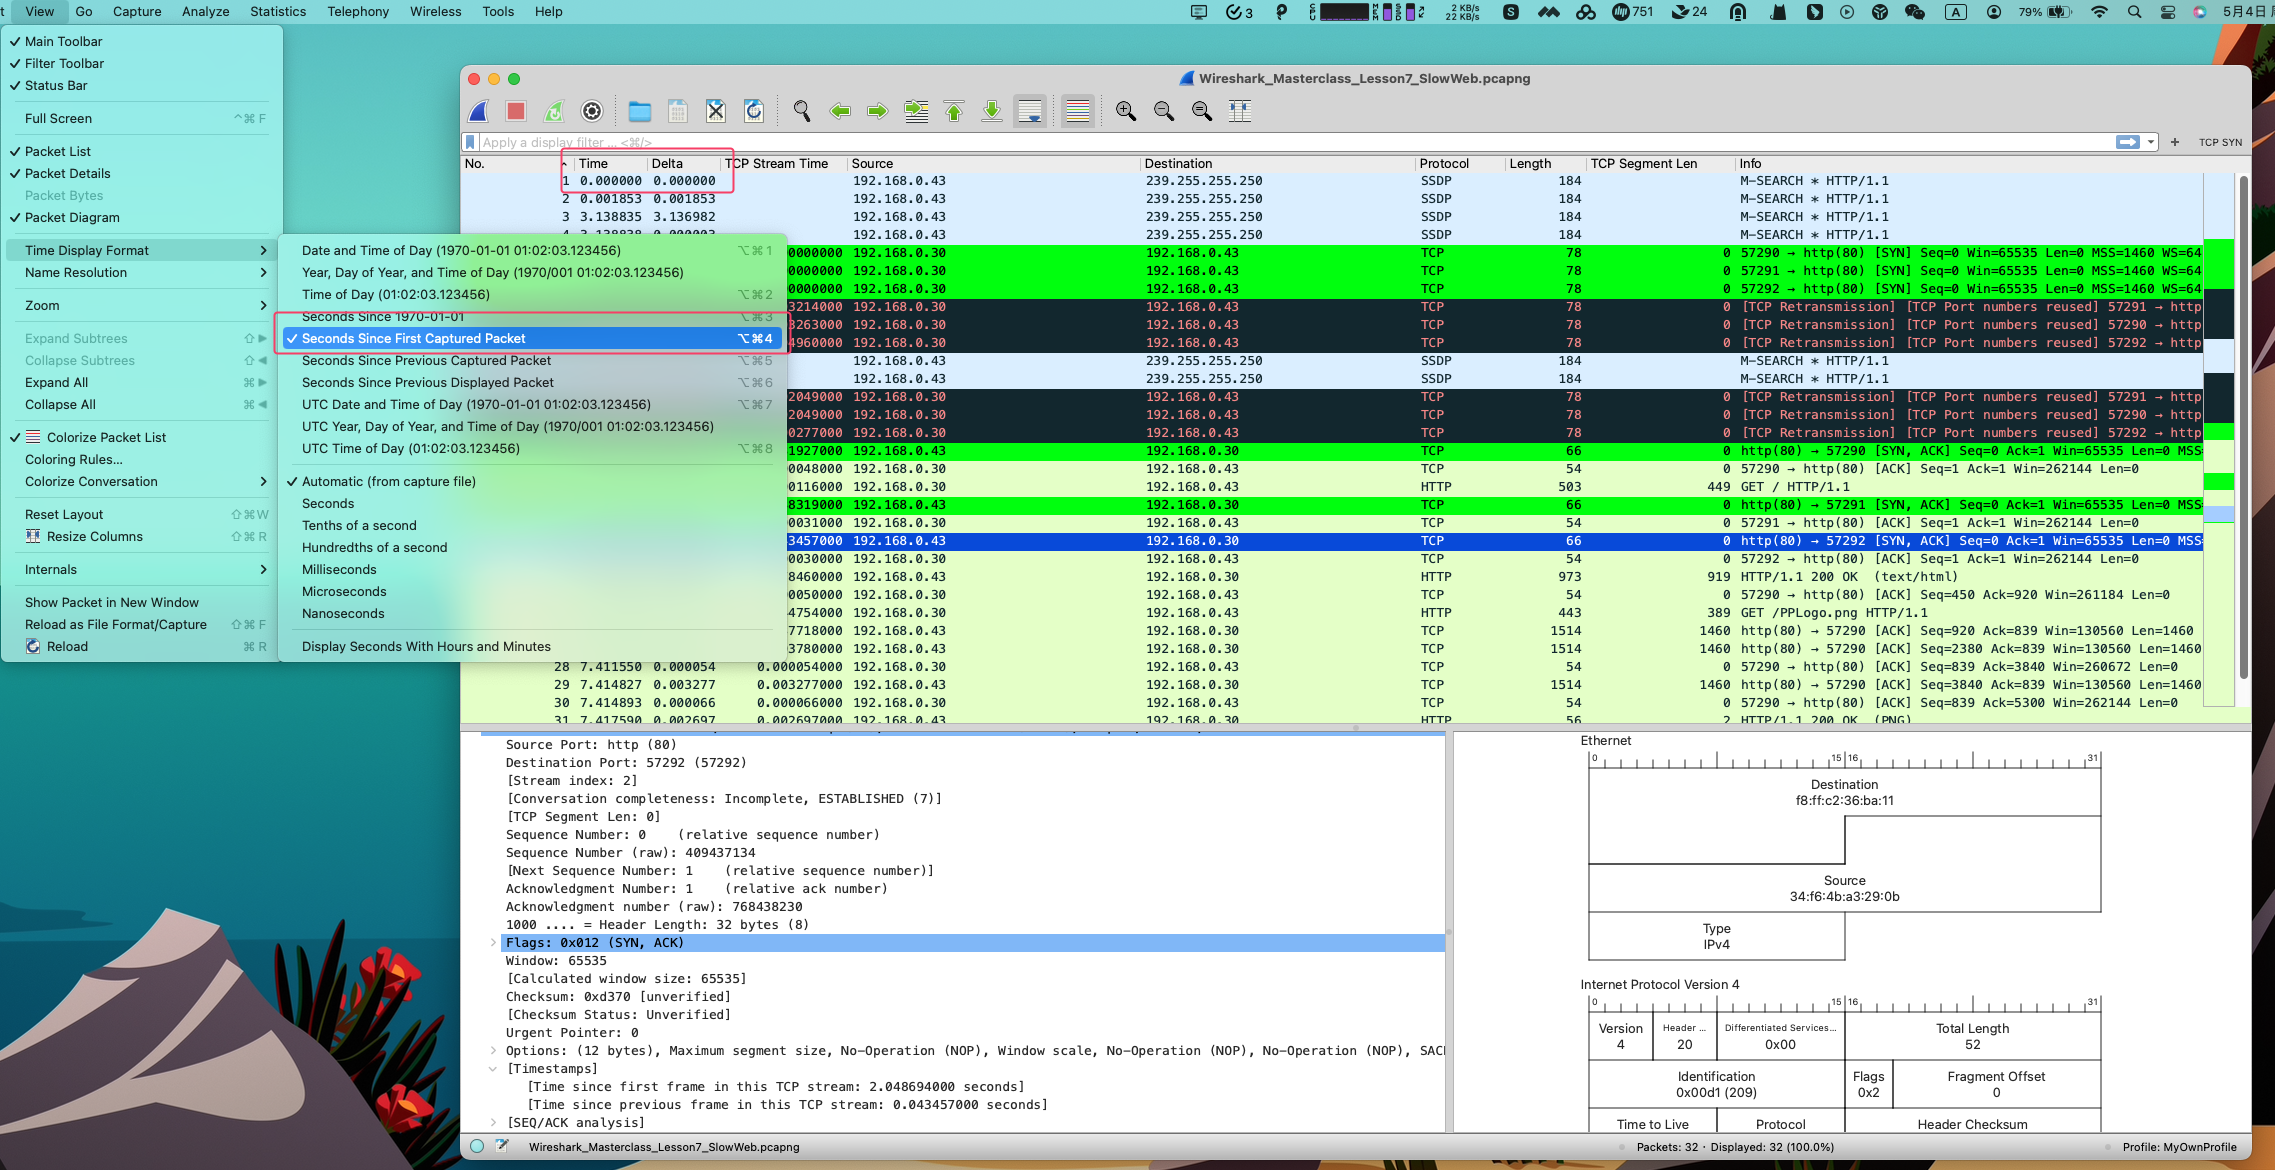2275x1170 pixels.
Task: Open a capture file using the folder icon
Action: (x=639, y=111)
